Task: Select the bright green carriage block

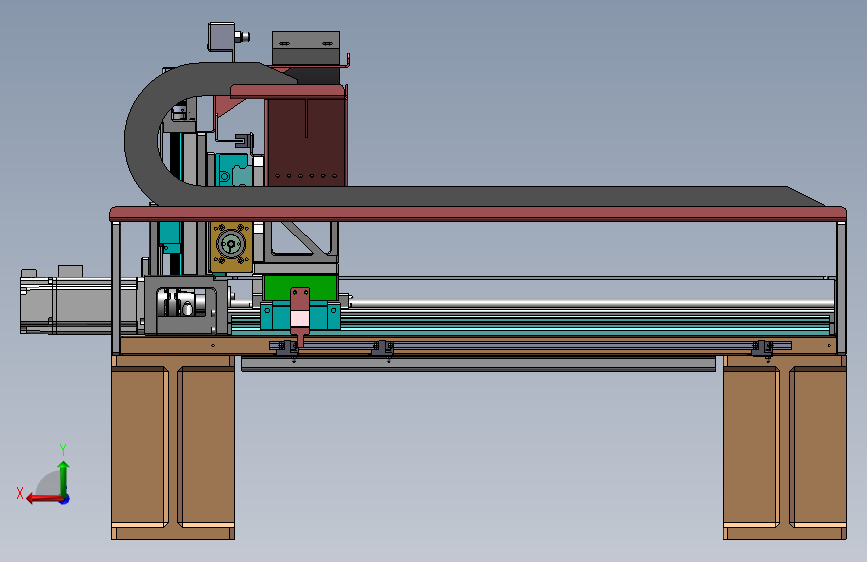Action: [x=300, y=288]
